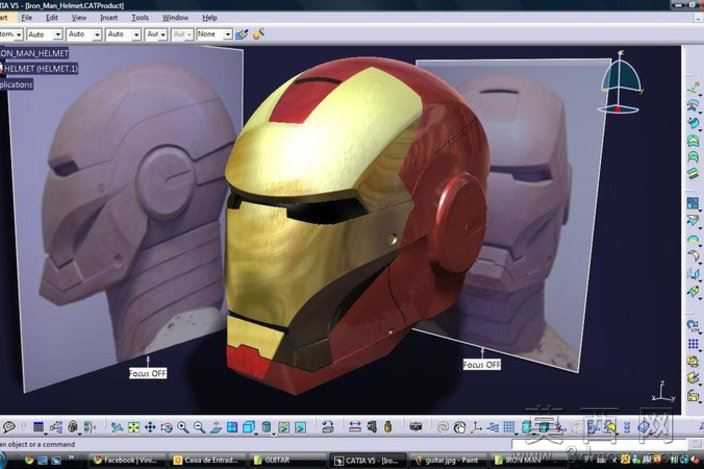The height and width of the screenshot is (469, 704).
Task: Open the Window menu
Action: pos(175,18)
